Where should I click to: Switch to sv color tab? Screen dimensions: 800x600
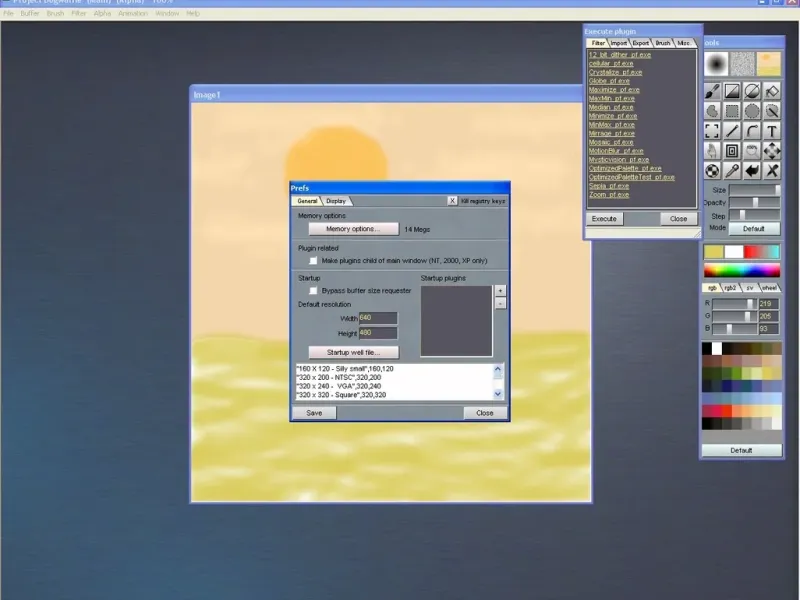click(749, 288)
